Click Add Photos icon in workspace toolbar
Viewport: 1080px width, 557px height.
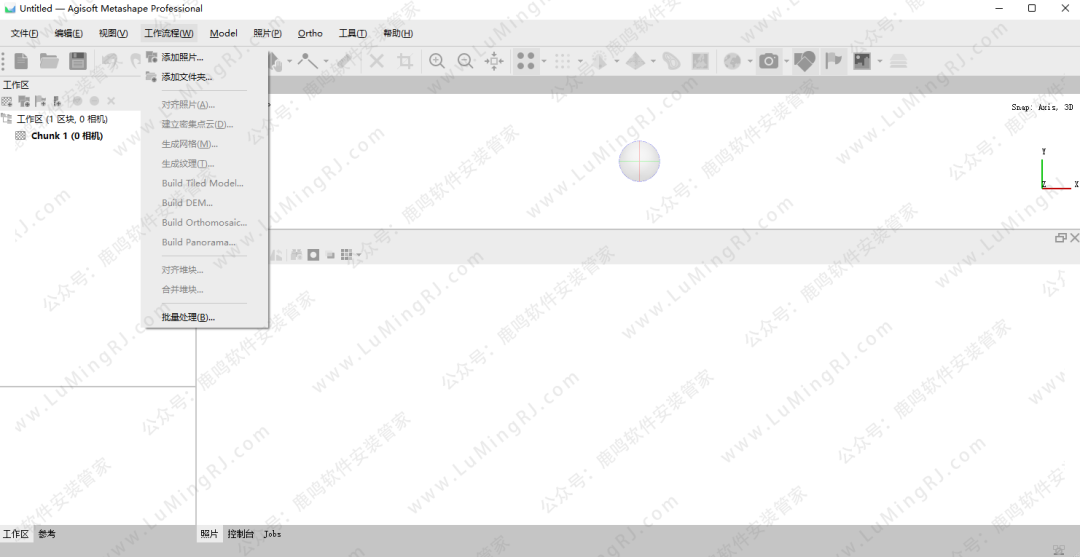[24, 101]
